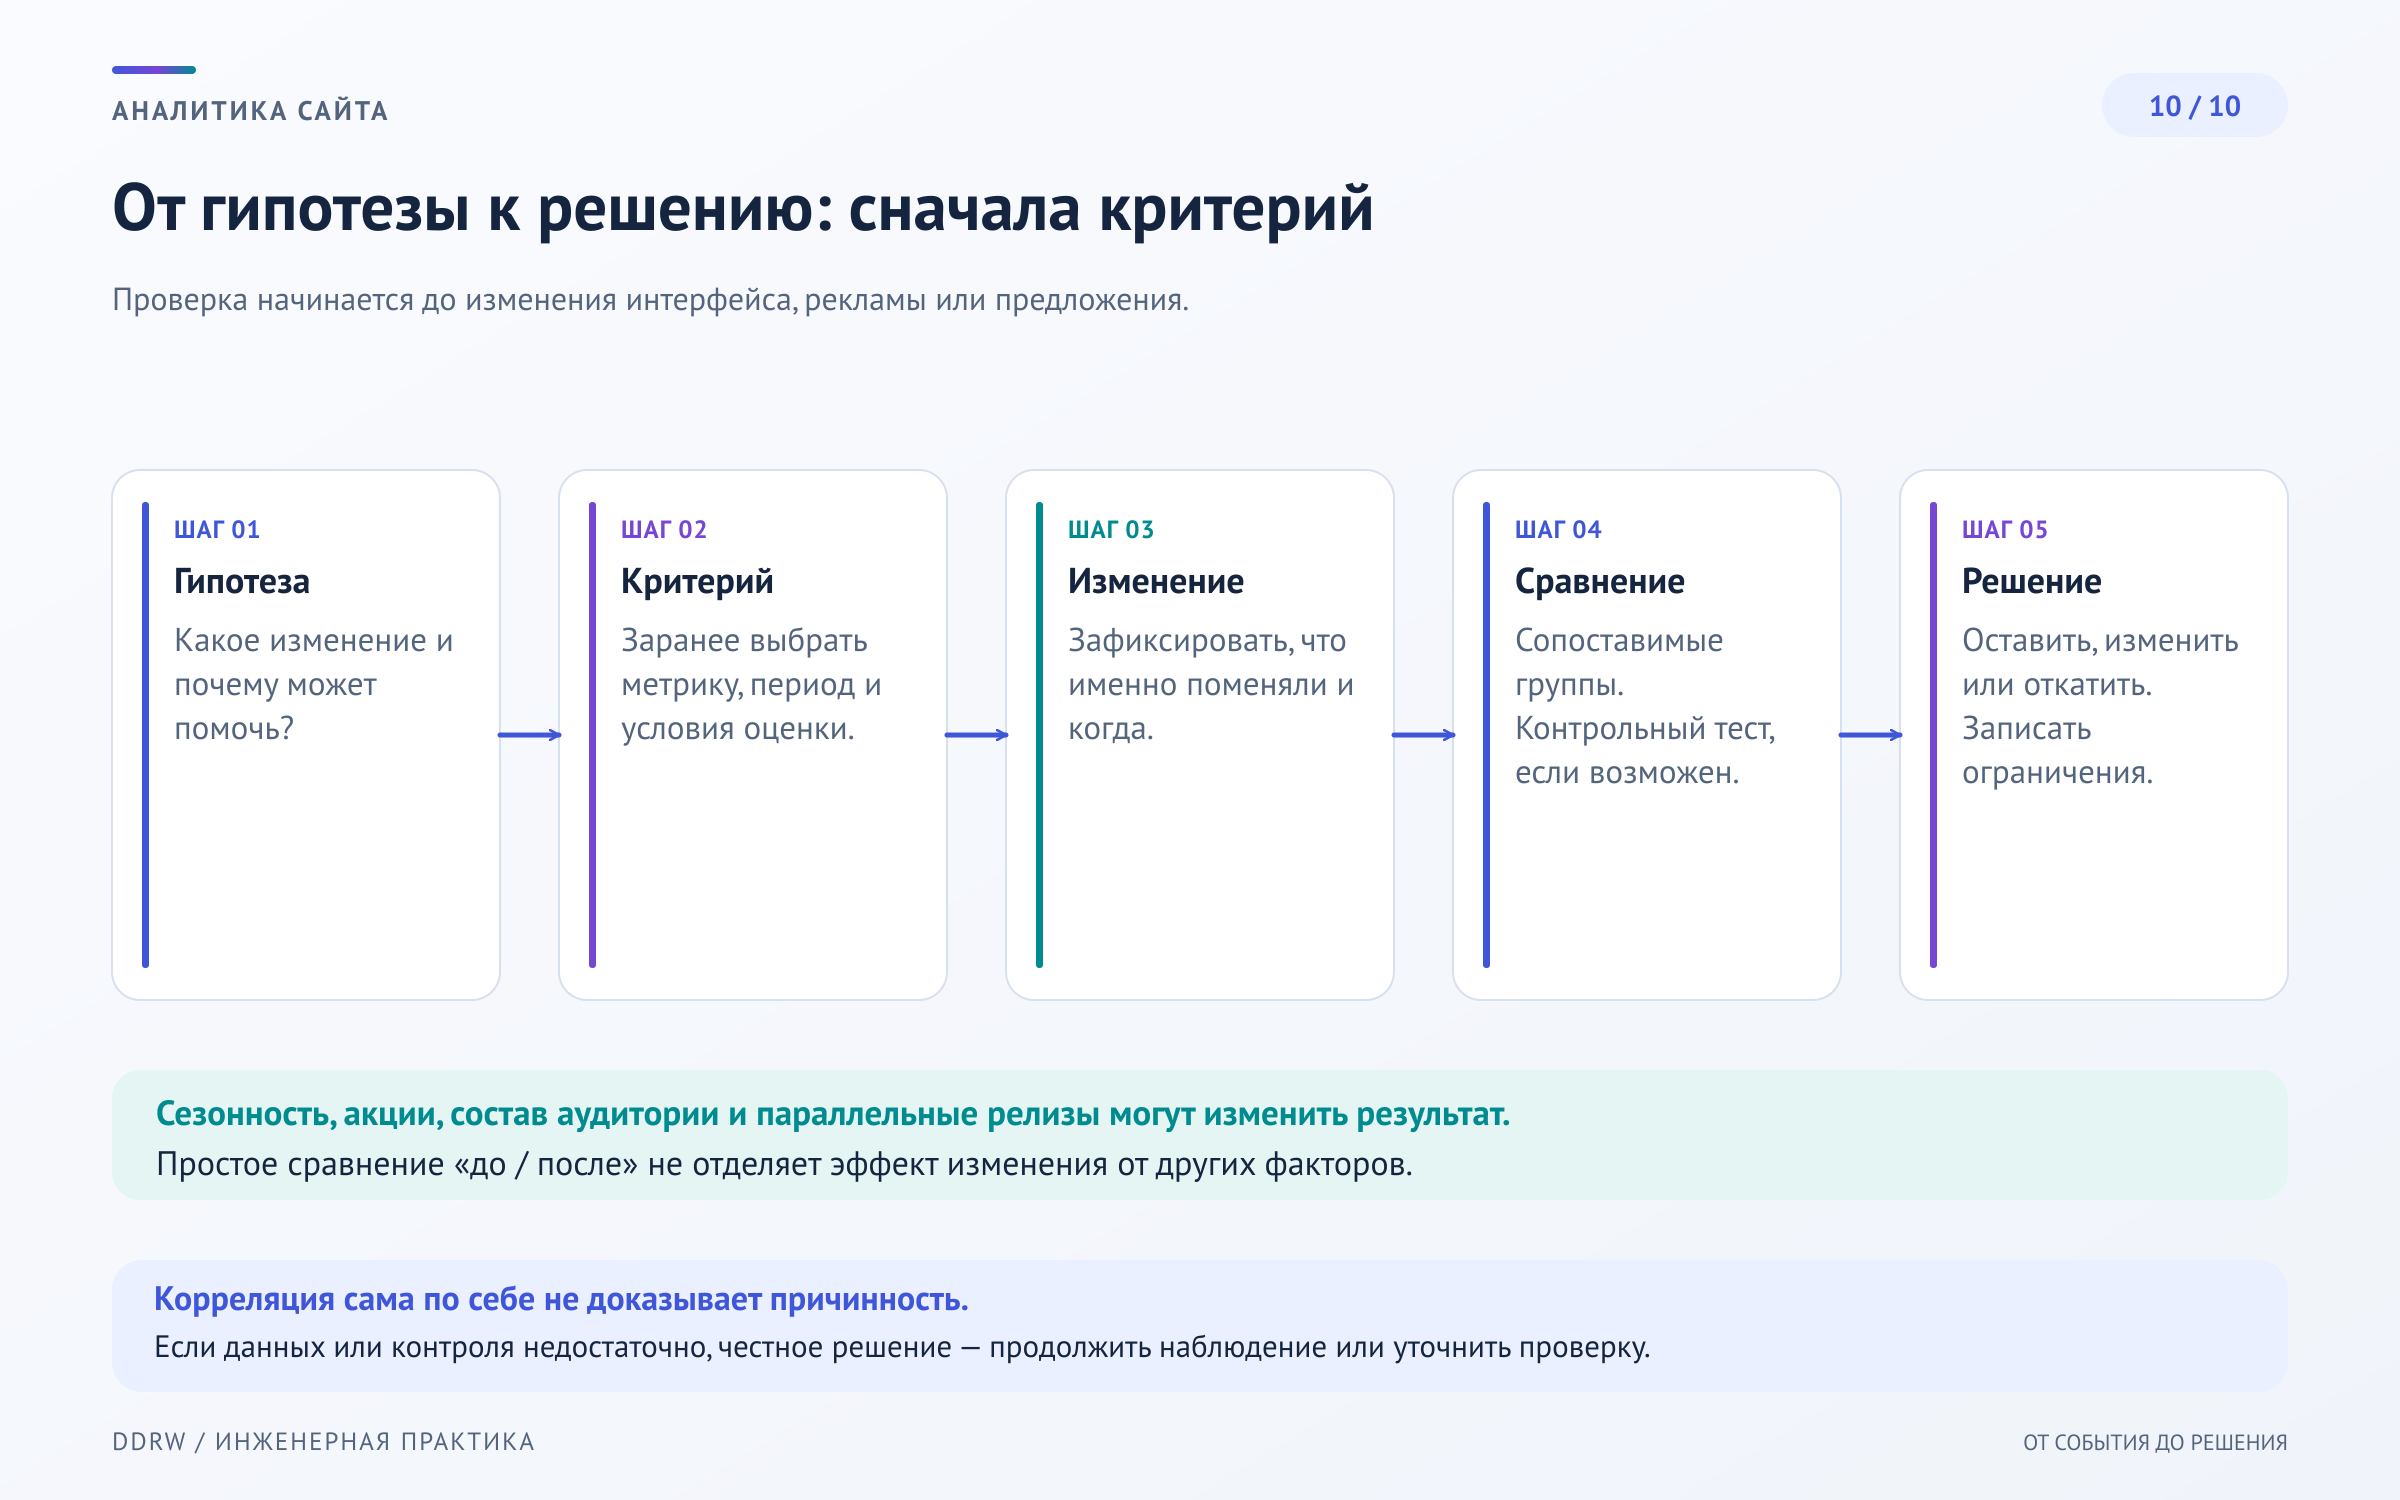Click the 'АНАЛИТИКА САЙТА' section label
Viewport: 2400px width, 1500px height.
pyautogui.click(x=250, y=111)
